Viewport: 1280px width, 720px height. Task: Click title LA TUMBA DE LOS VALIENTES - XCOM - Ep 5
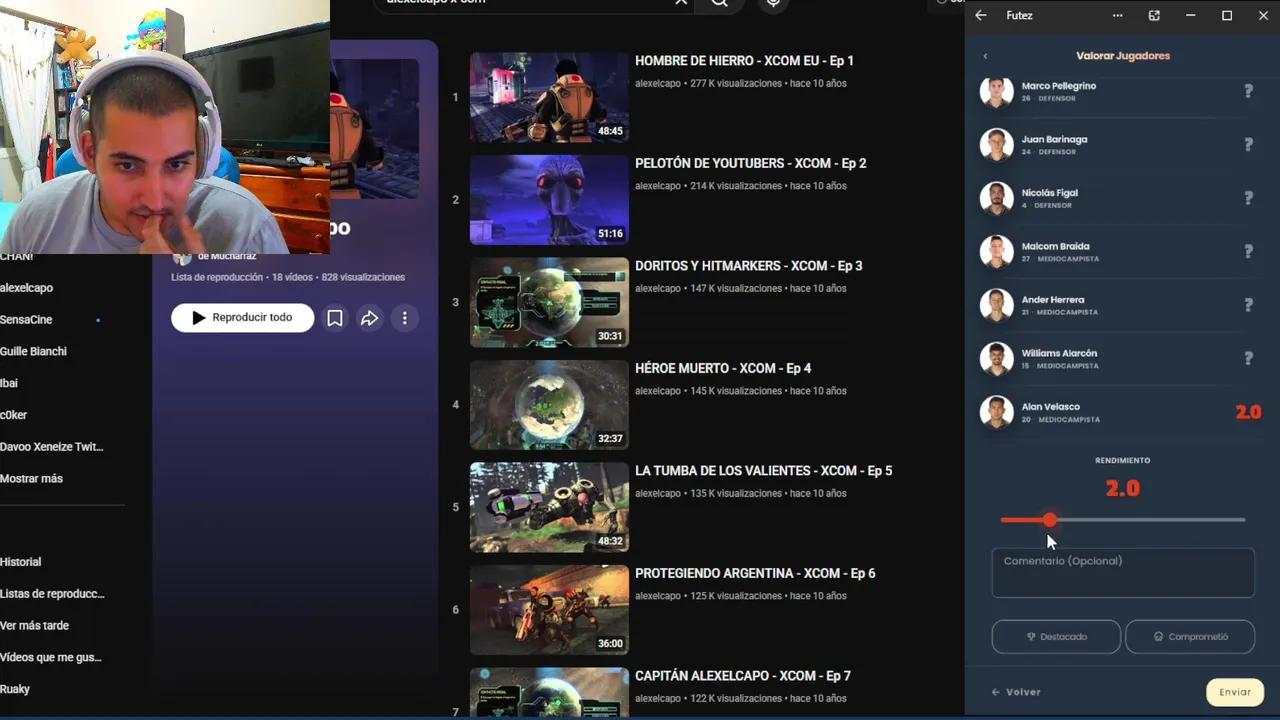click(763, 471)
